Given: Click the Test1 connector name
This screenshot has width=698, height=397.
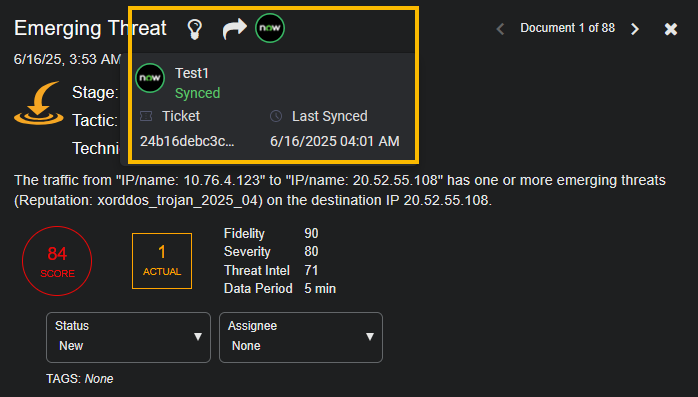Looking at the screenshot, I should pos(192,73).
